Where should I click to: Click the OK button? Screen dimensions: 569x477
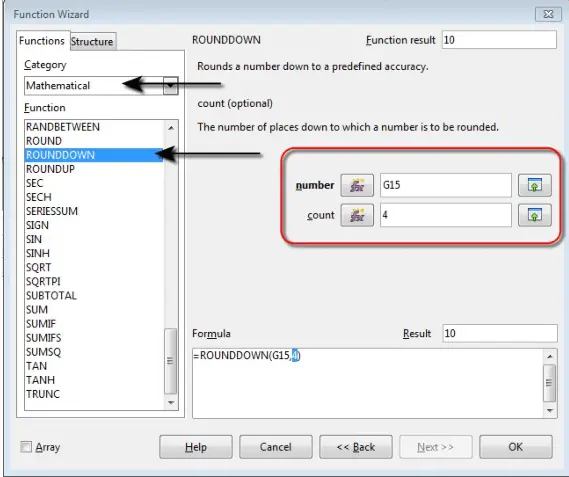point(516,447)
